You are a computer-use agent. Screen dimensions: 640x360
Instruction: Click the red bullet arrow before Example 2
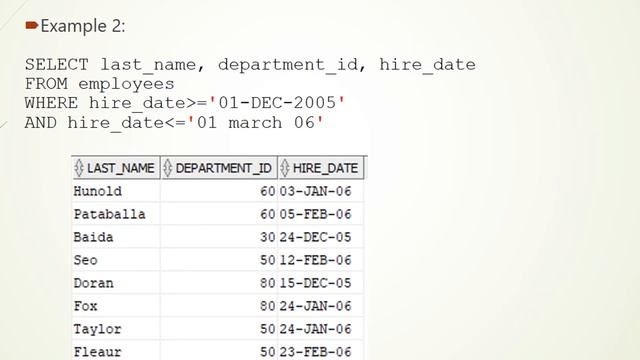point(31,26)
